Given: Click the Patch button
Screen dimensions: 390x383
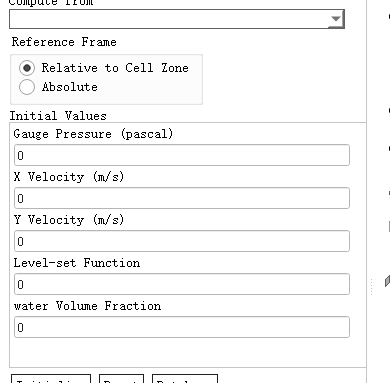Looking at the screenshot, I should pyautogui.click(x=185, y=379).
